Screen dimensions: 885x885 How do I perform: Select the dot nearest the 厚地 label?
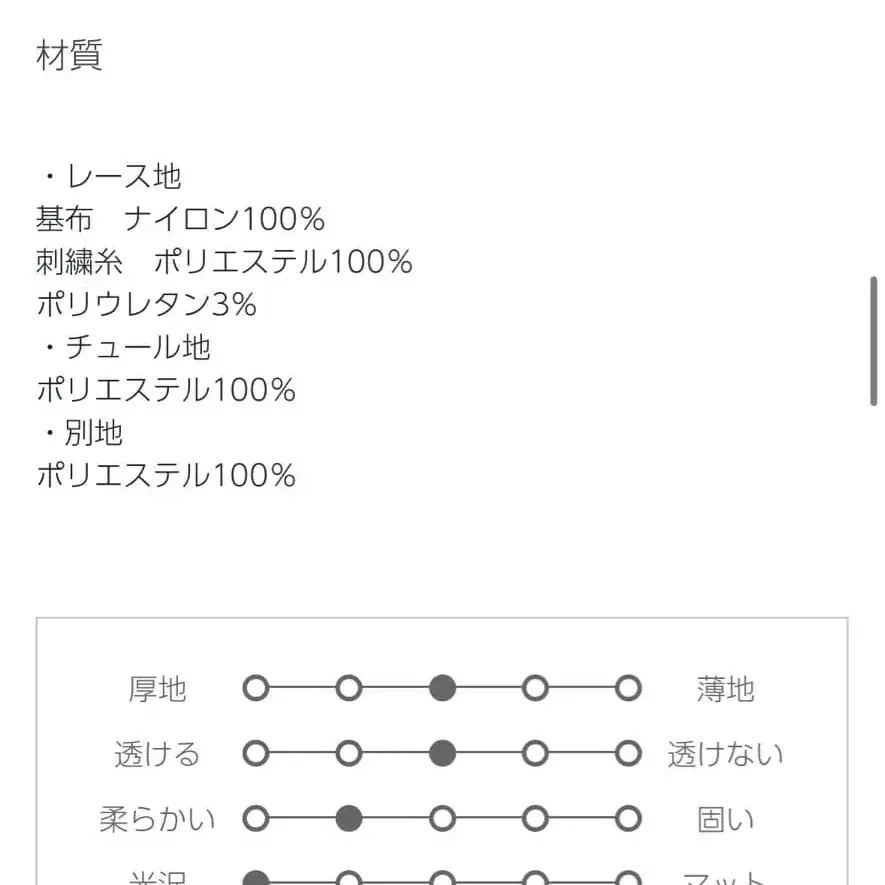(256, 688)
